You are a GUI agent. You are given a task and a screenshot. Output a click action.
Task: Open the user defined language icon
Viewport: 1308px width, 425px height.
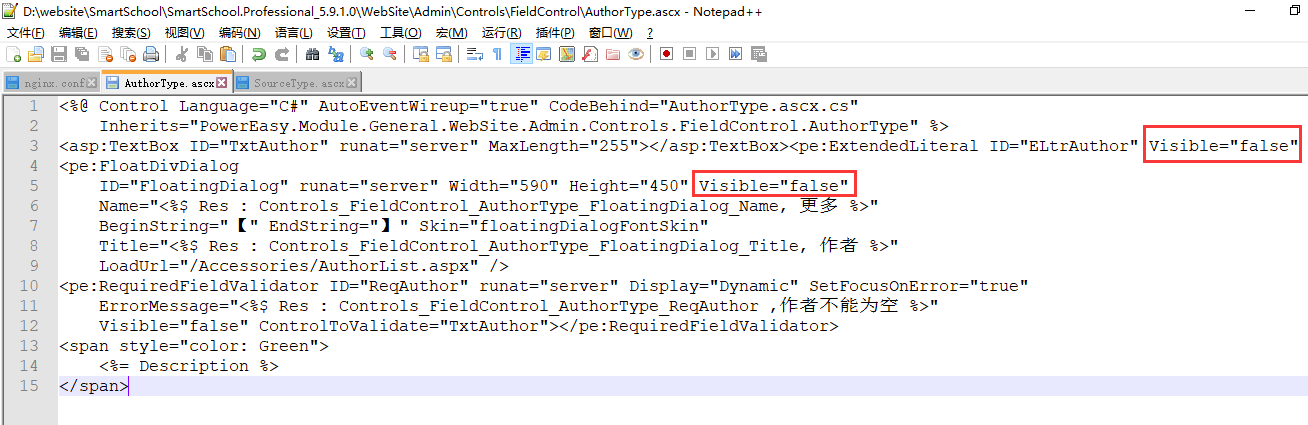(543, 54)
